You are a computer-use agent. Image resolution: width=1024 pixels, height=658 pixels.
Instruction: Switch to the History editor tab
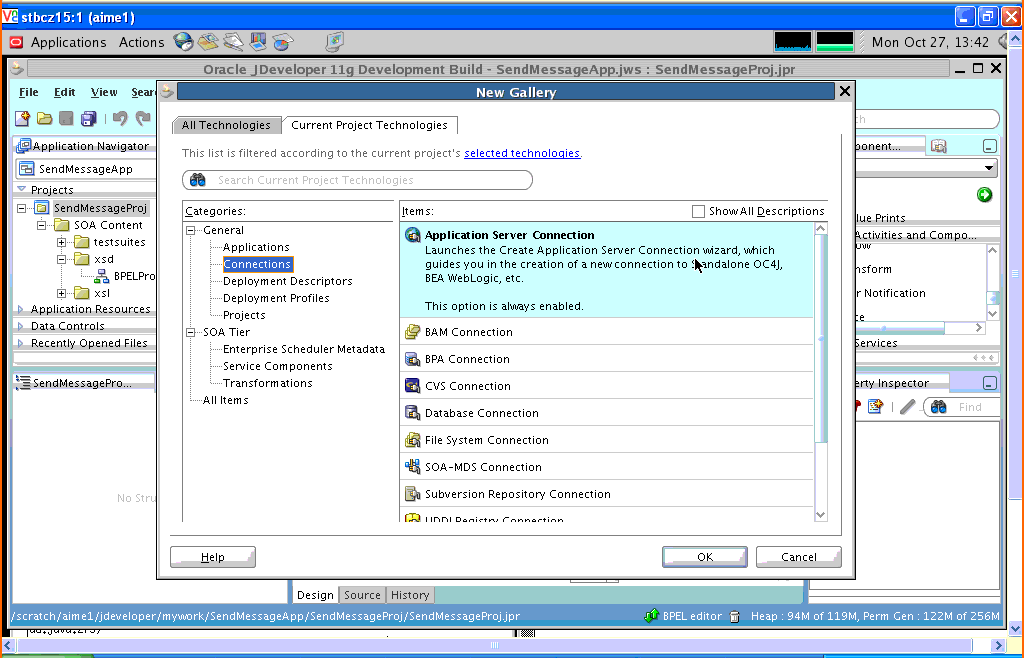(x=410, y=595)
